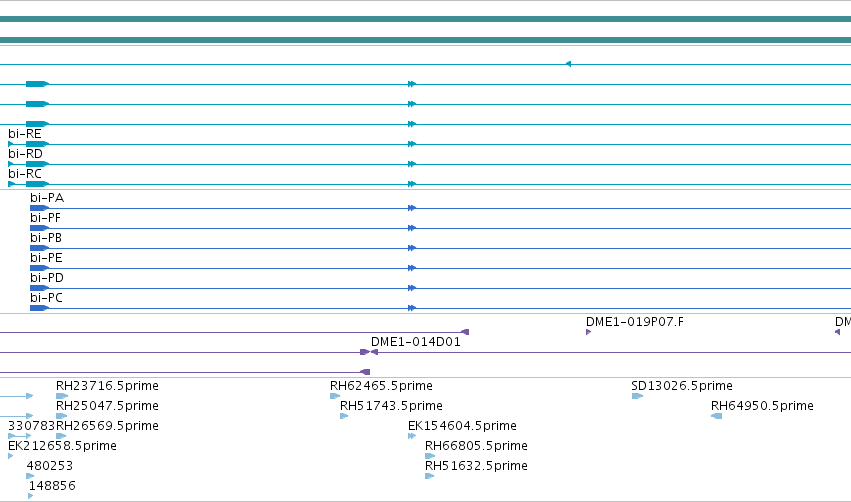Click the arrow glyph under RH62465.5prime
This screenshot has height=502, width=851.
335,396
